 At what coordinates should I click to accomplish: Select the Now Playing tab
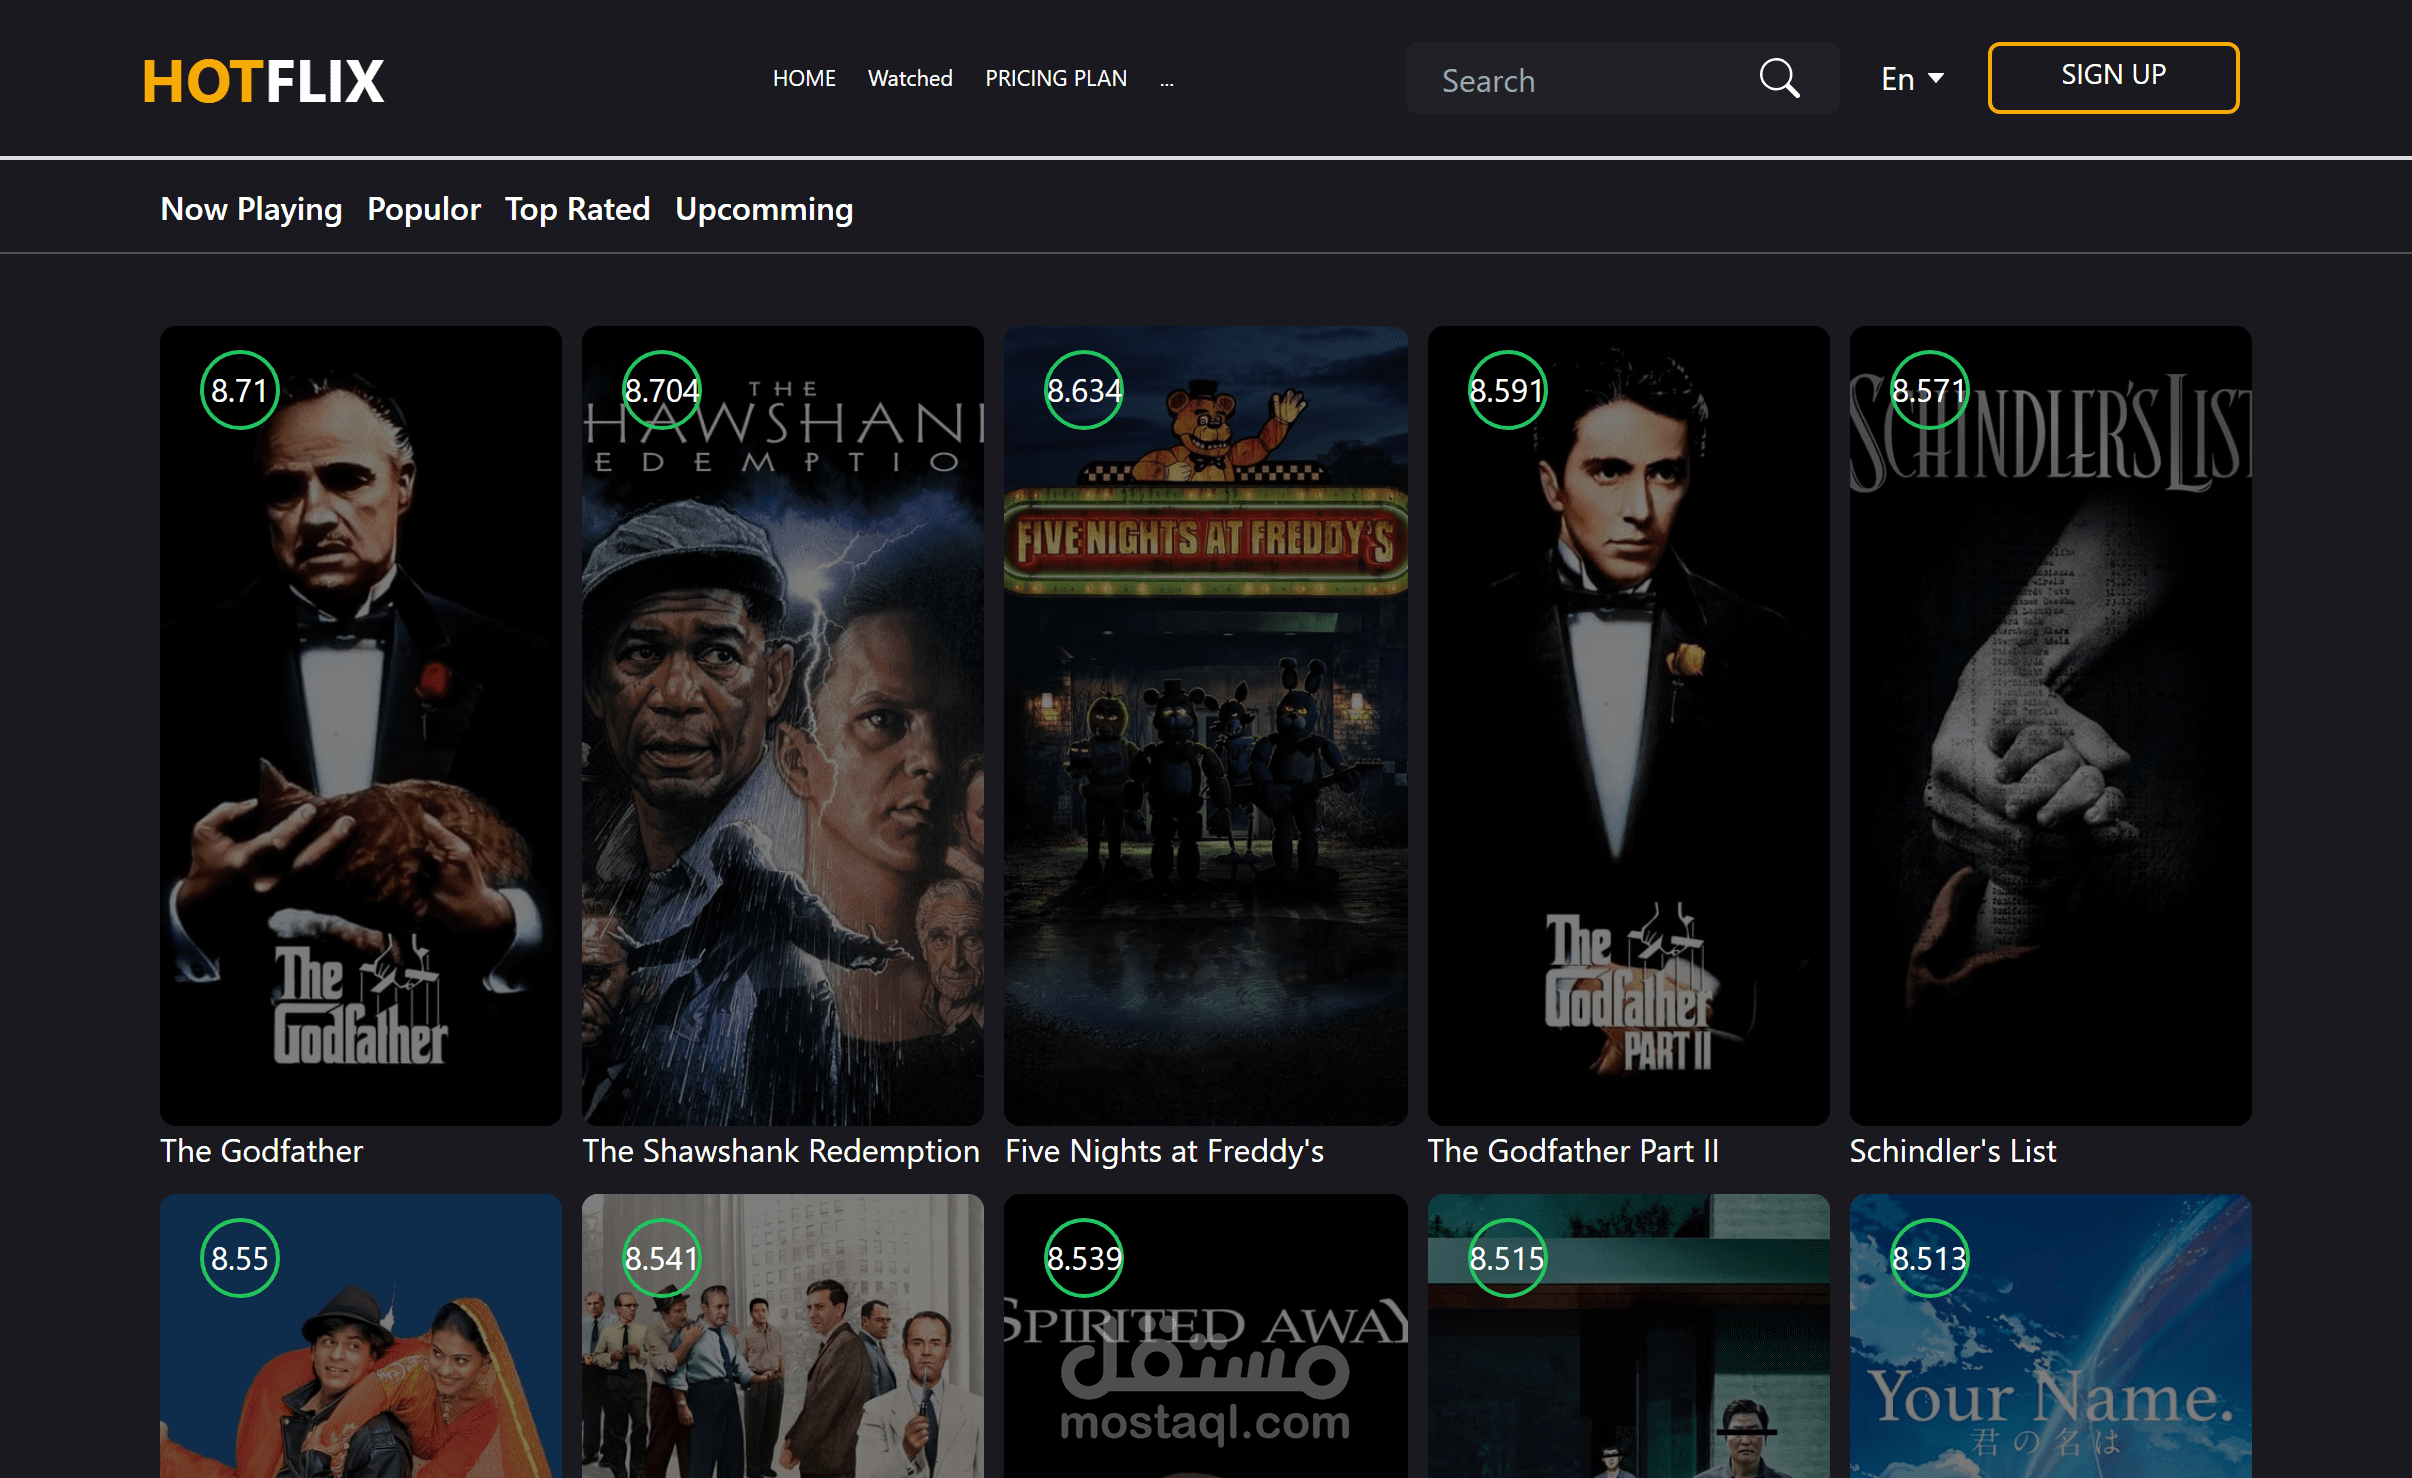[x=251, y=209]
